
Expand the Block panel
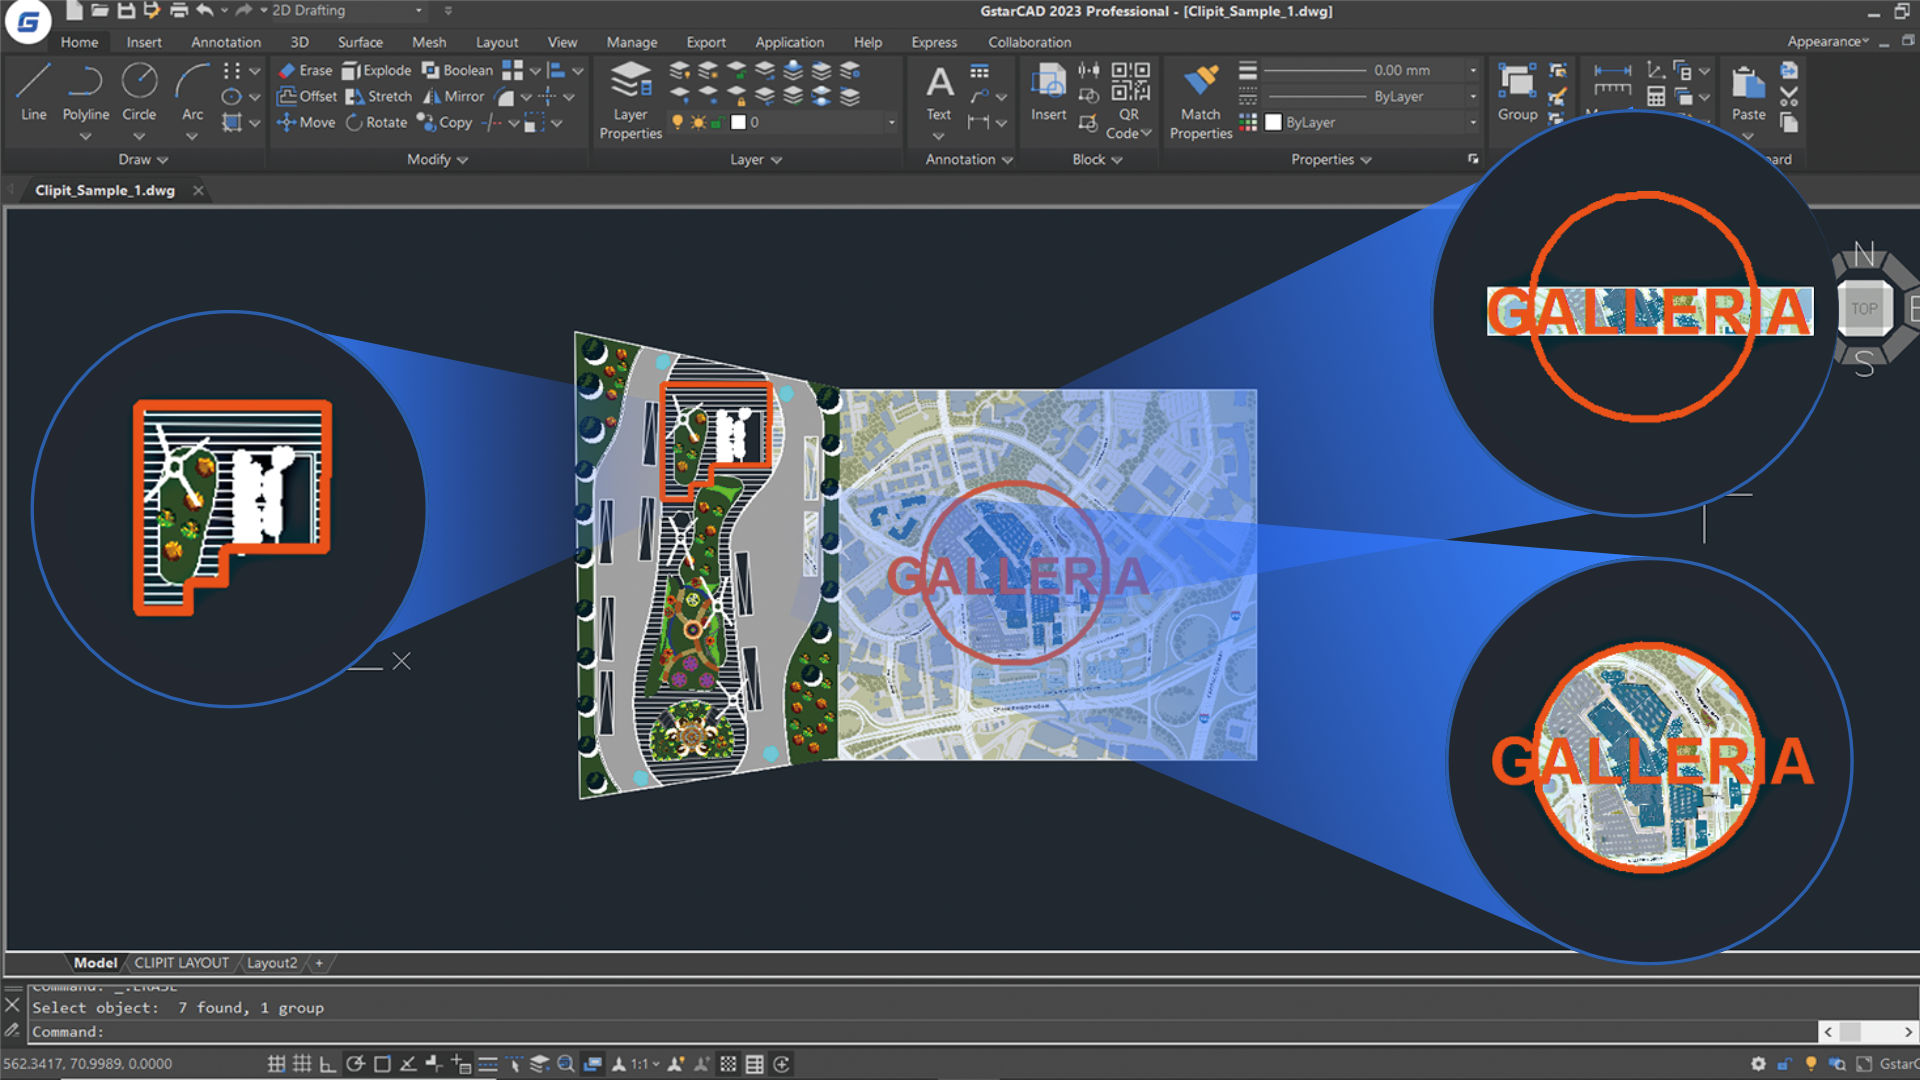pos(1097,159)
